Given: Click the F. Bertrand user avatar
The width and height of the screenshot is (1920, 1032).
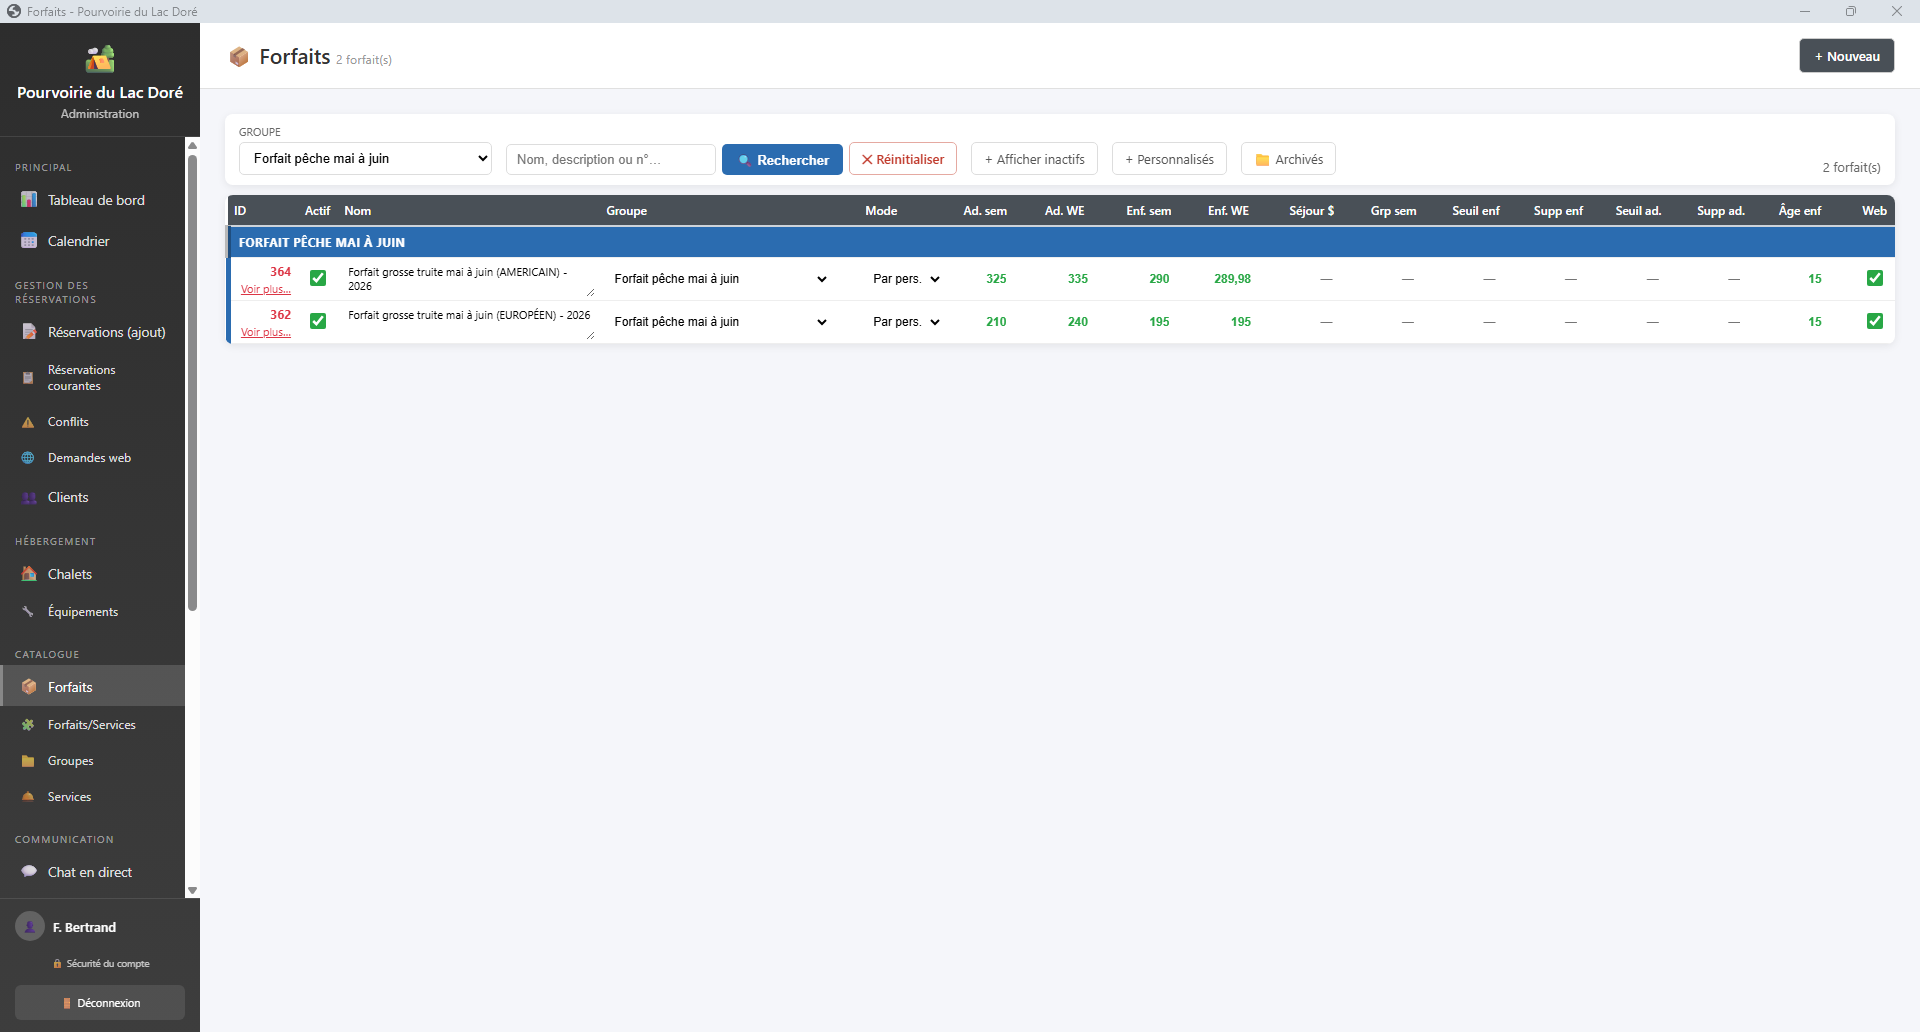Looking at the screenshot, I should (30, 927).
